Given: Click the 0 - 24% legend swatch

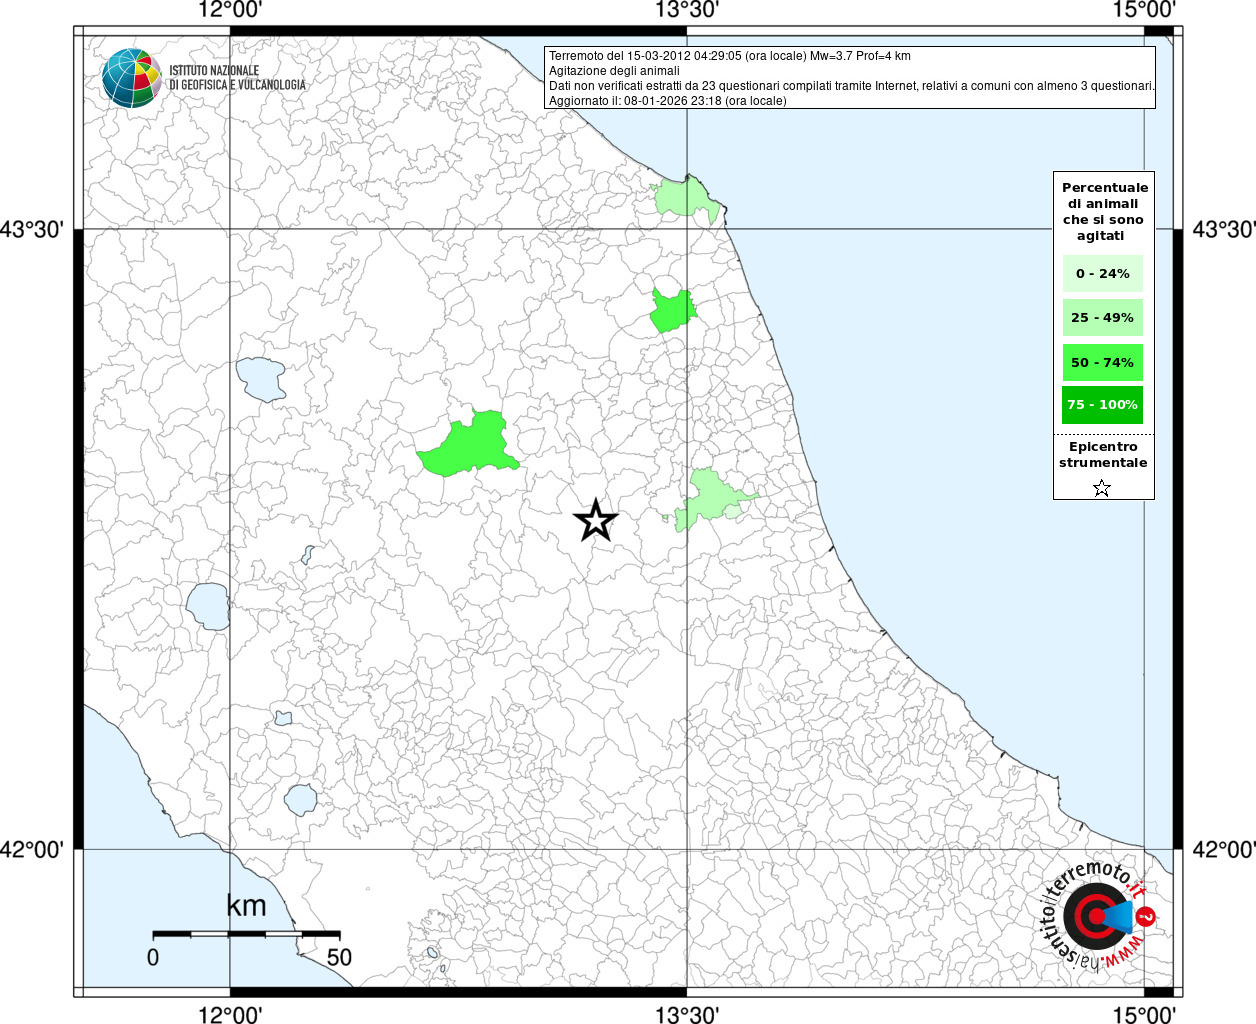Looking at the screenshot, I should point(1102,273).
